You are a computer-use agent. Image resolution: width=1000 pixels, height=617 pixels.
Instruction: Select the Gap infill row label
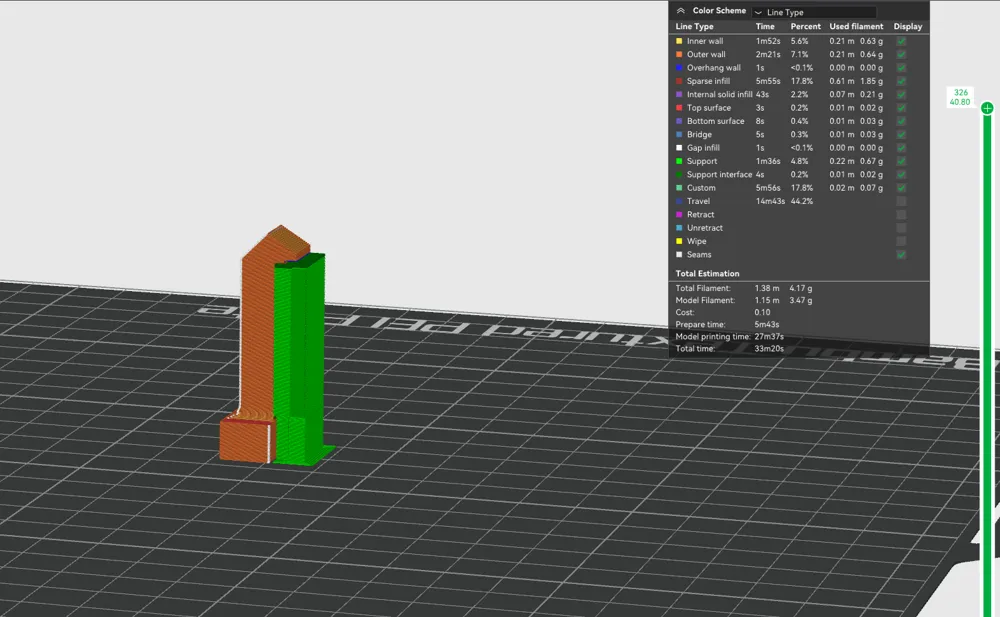pyautogui.click(x=703, y=148)
